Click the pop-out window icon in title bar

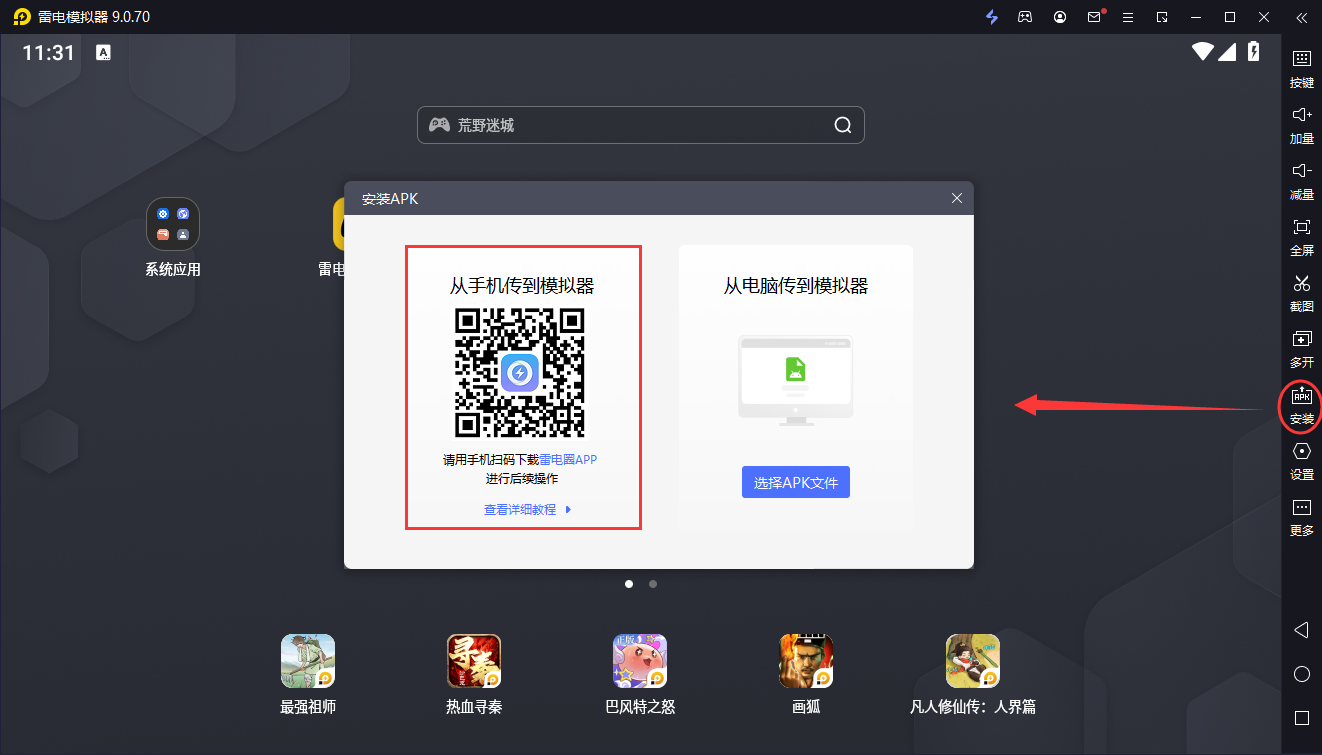click(x=1162, y=17)
